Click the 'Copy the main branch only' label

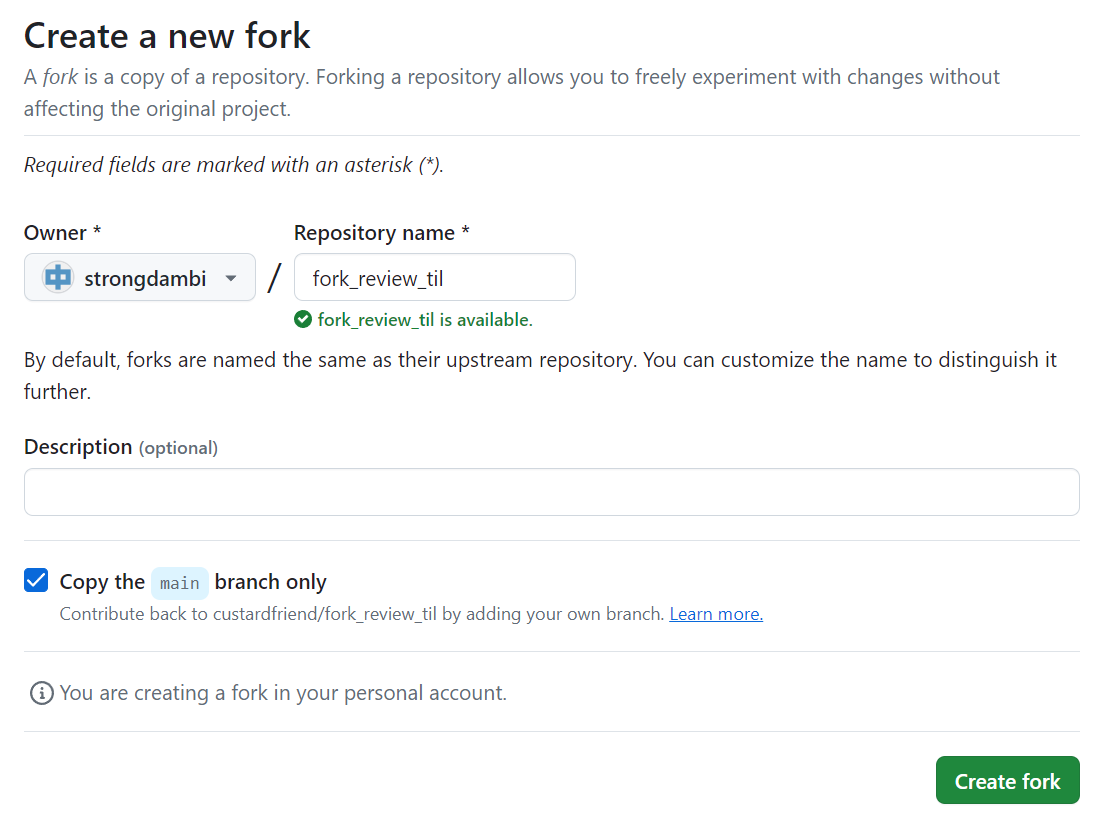coord(270,582)
